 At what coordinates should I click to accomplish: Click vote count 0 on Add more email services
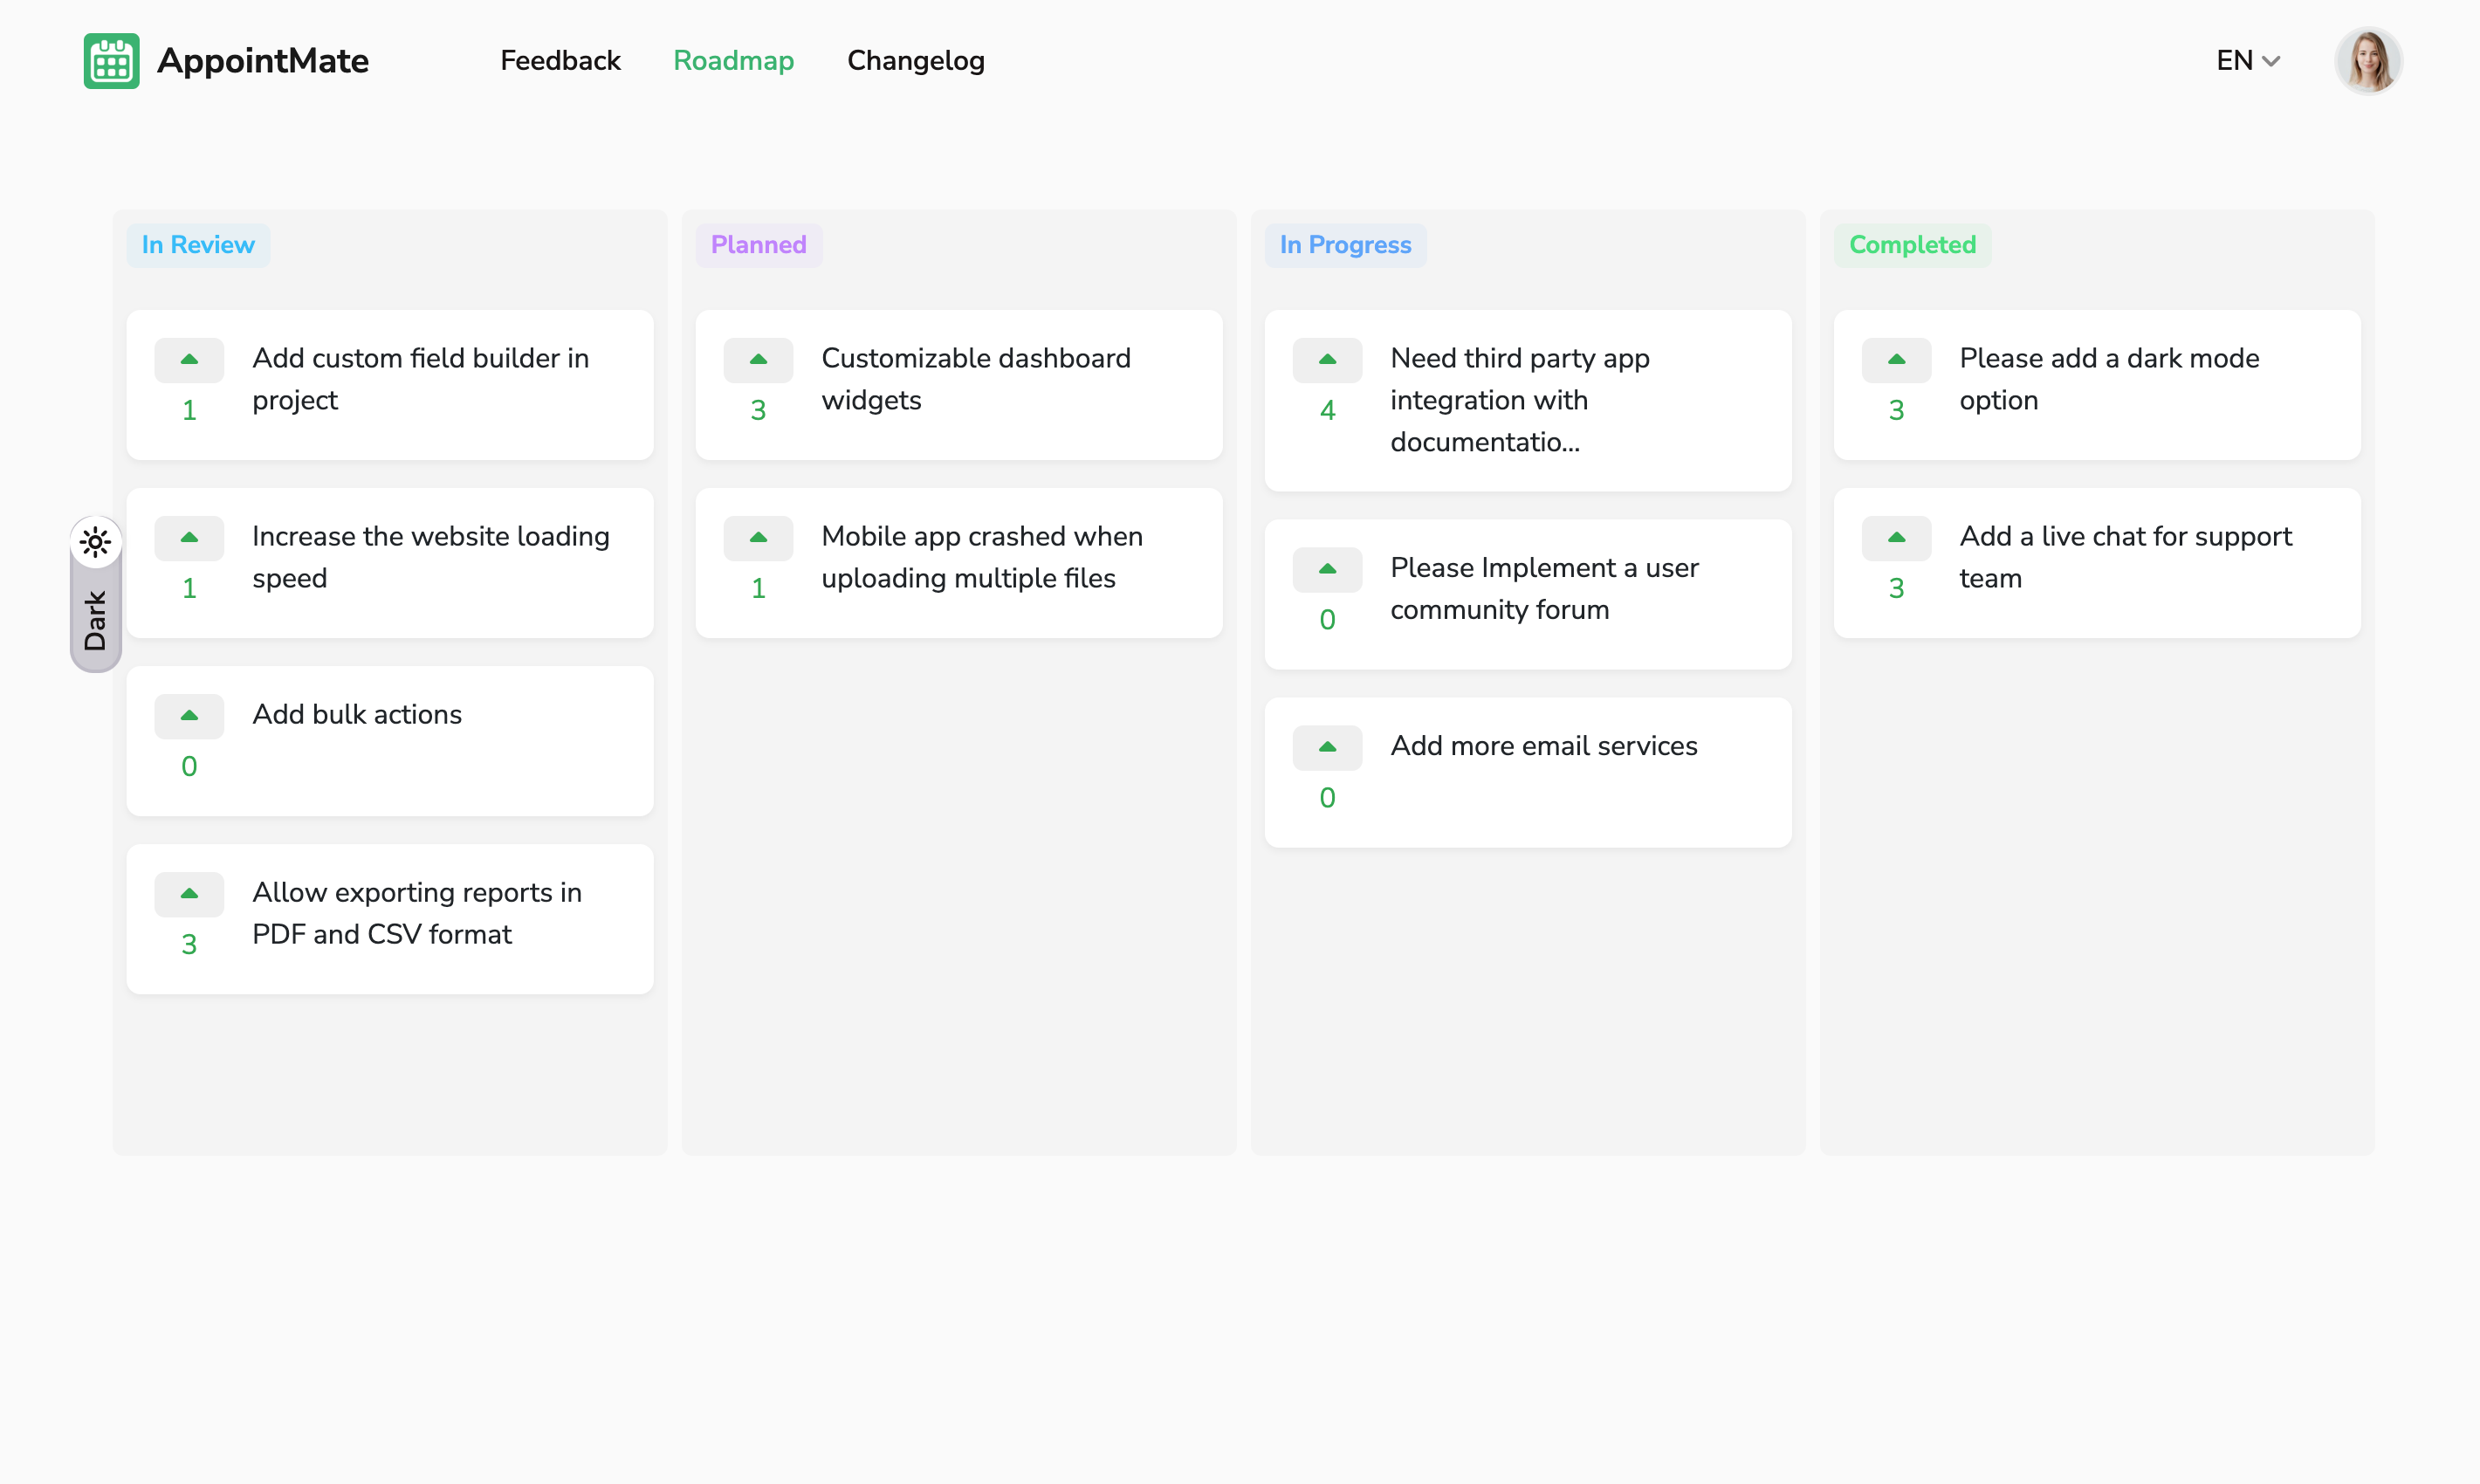pos(1327,797)
